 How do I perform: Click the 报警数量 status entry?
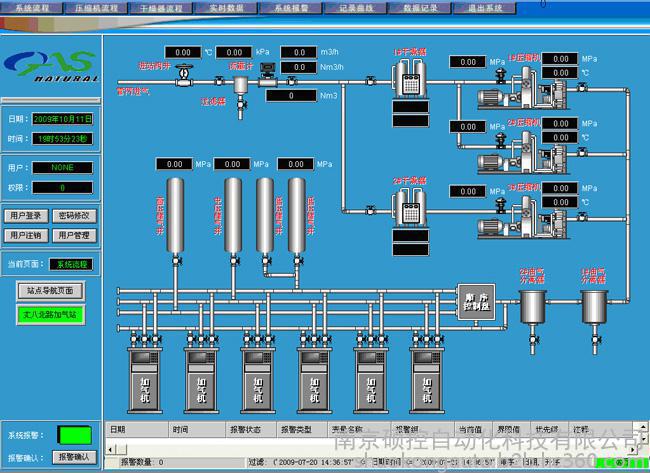pos(141,462)
